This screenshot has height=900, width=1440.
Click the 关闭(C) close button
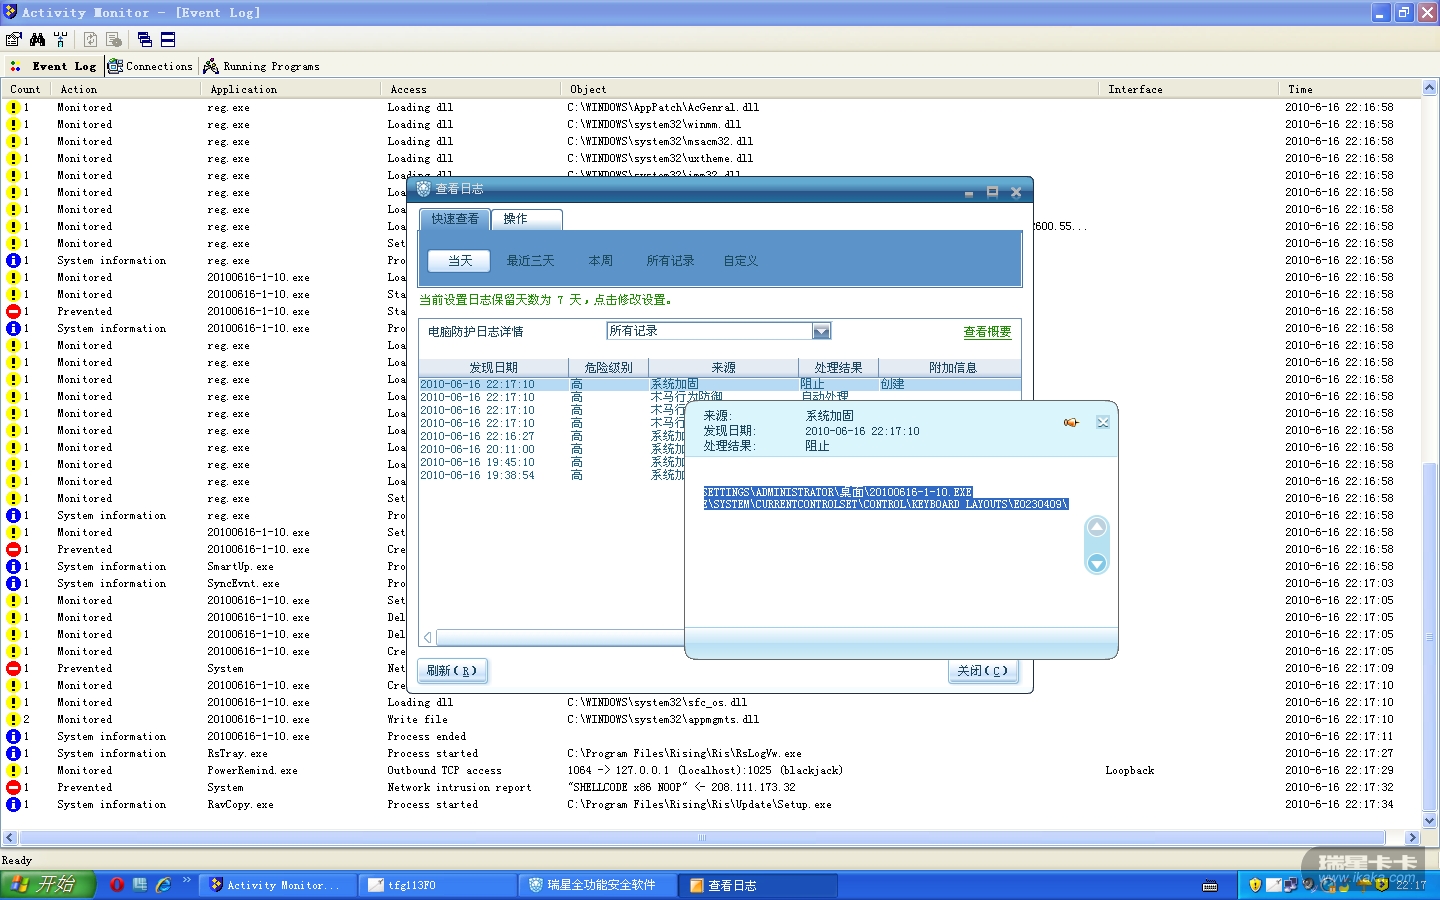[x=982, y=671]
